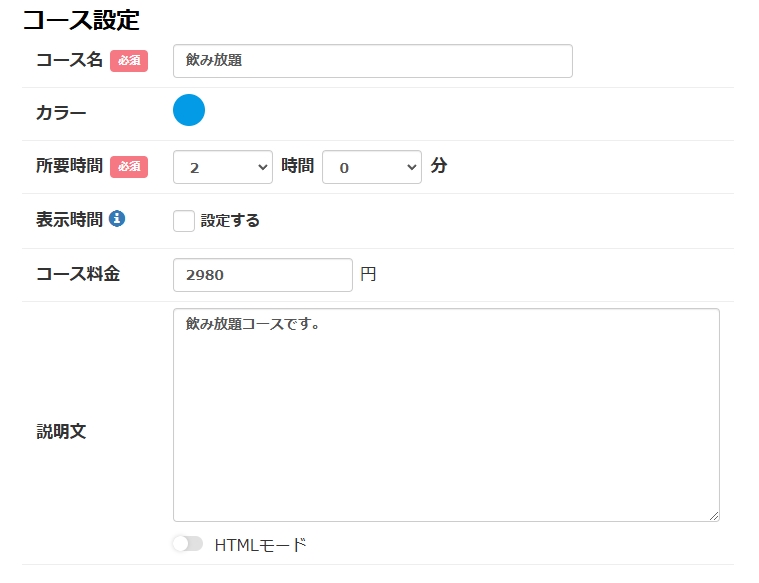759x583 pixels.
Task: Click the 表示時間 row label
Action: coord(69,219)
